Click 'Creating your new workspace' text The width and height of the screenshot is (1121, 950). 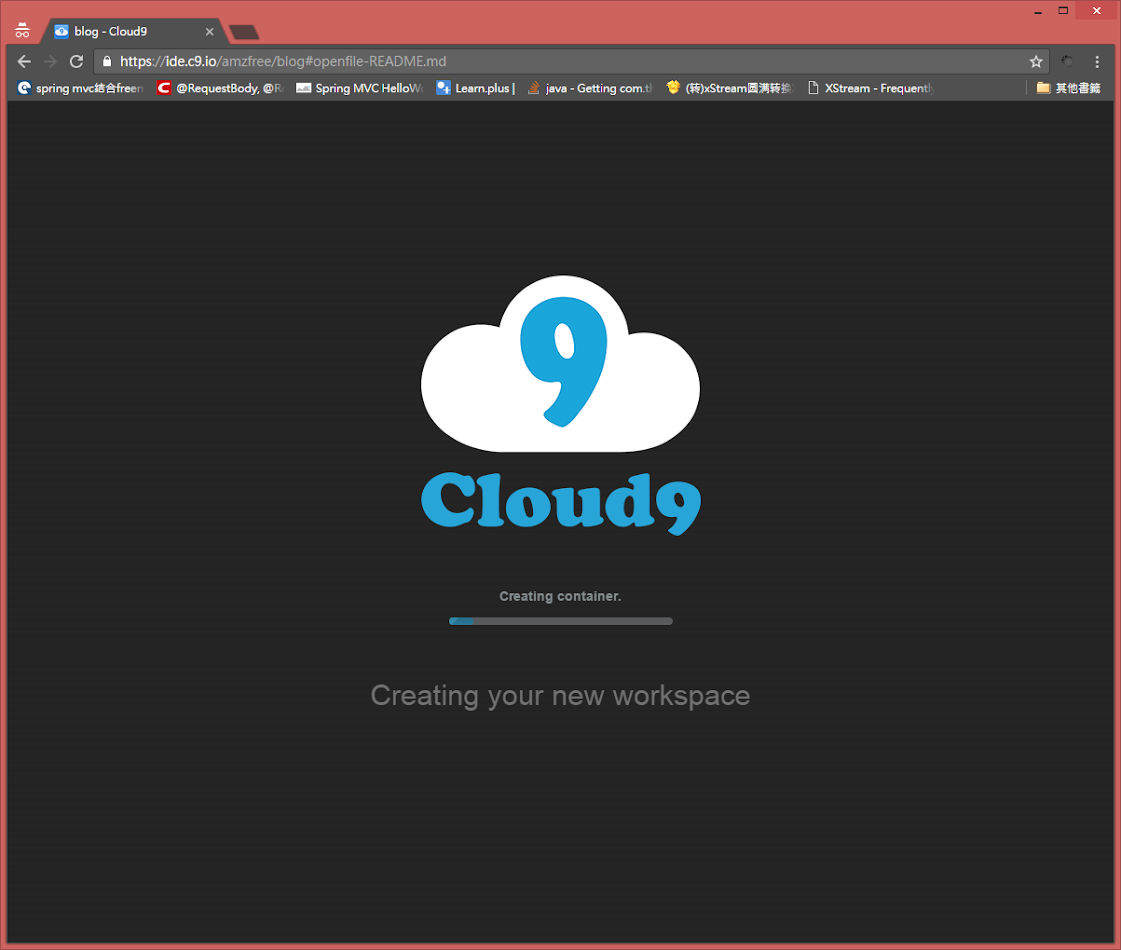(560, 696)
